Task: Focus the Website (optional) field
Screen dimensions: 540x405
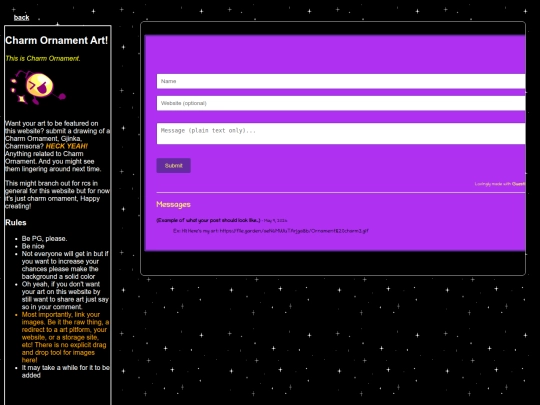Action: click(341, 103)
